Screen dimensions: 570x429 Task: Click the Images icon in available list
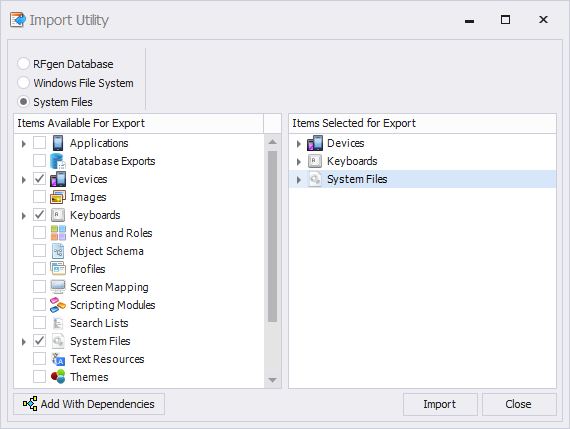click(x=58, y=197)
